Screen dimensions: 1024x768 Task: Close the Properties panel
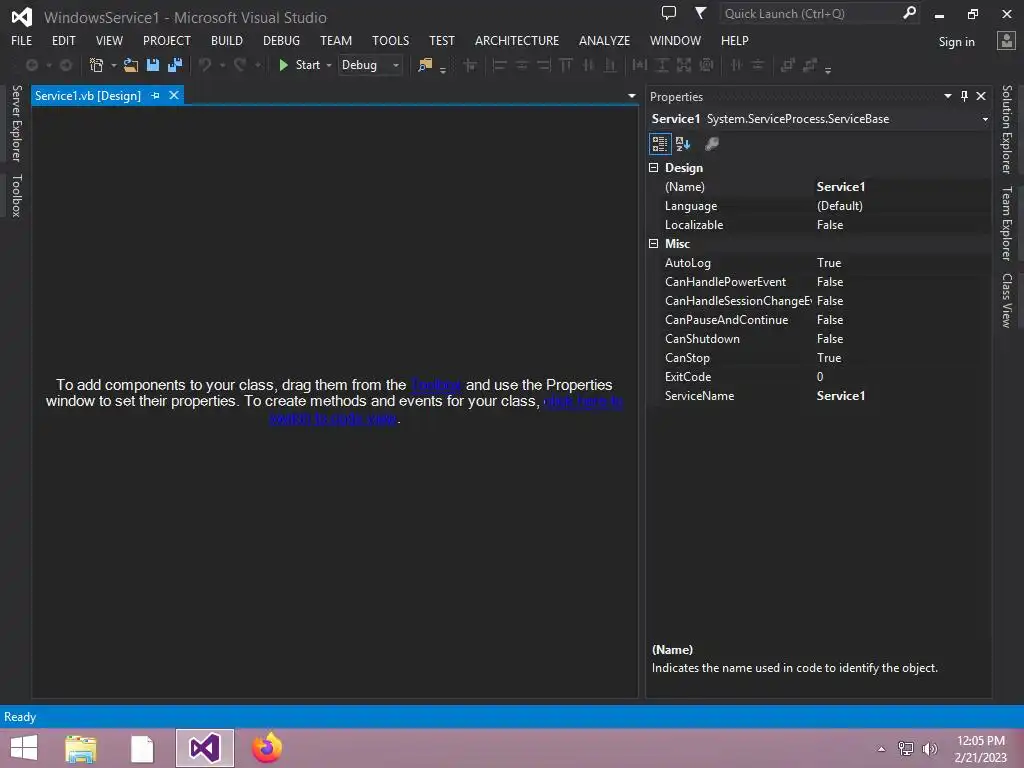(x=981, y=96)
